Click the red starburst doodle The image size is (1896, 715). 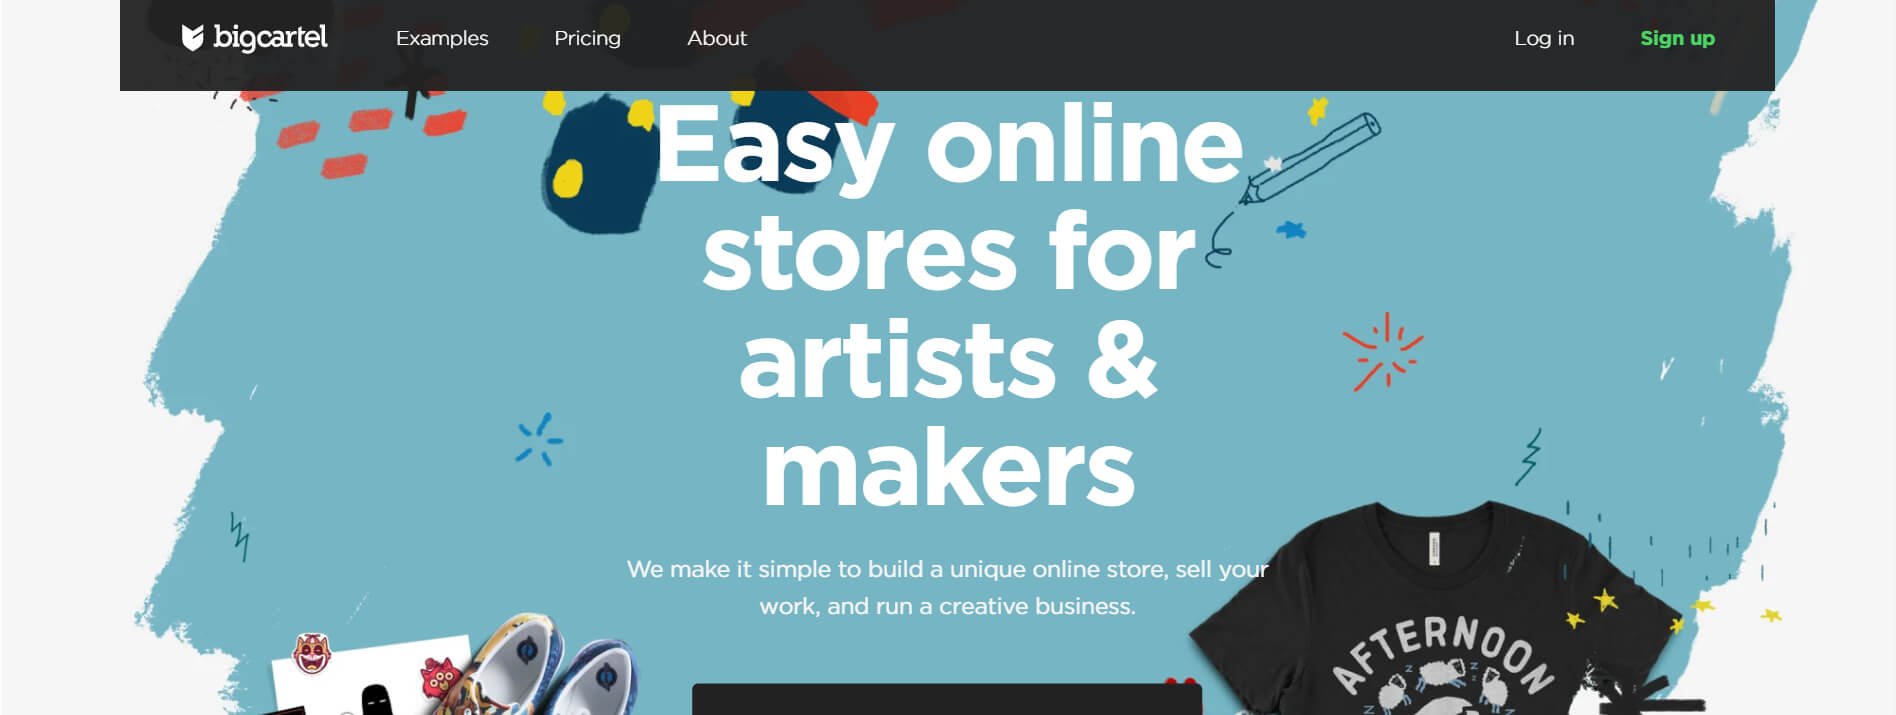click(1383, 351)
